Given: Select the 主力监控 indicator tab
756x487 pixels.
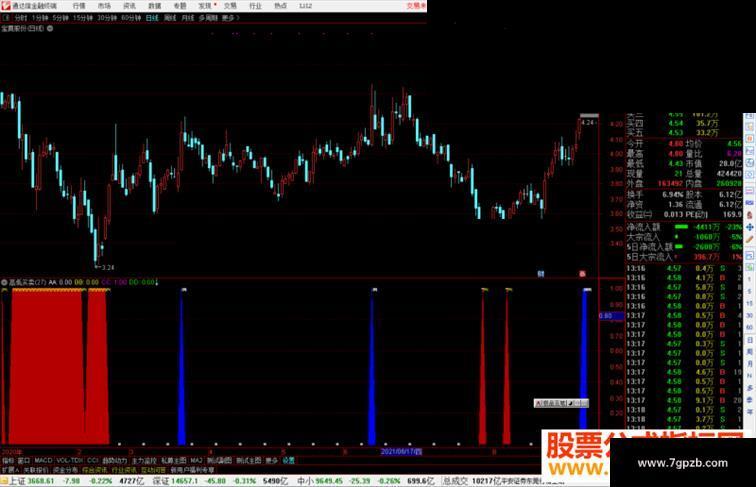Looking at the screenshot, I should (x=144, y=460).
